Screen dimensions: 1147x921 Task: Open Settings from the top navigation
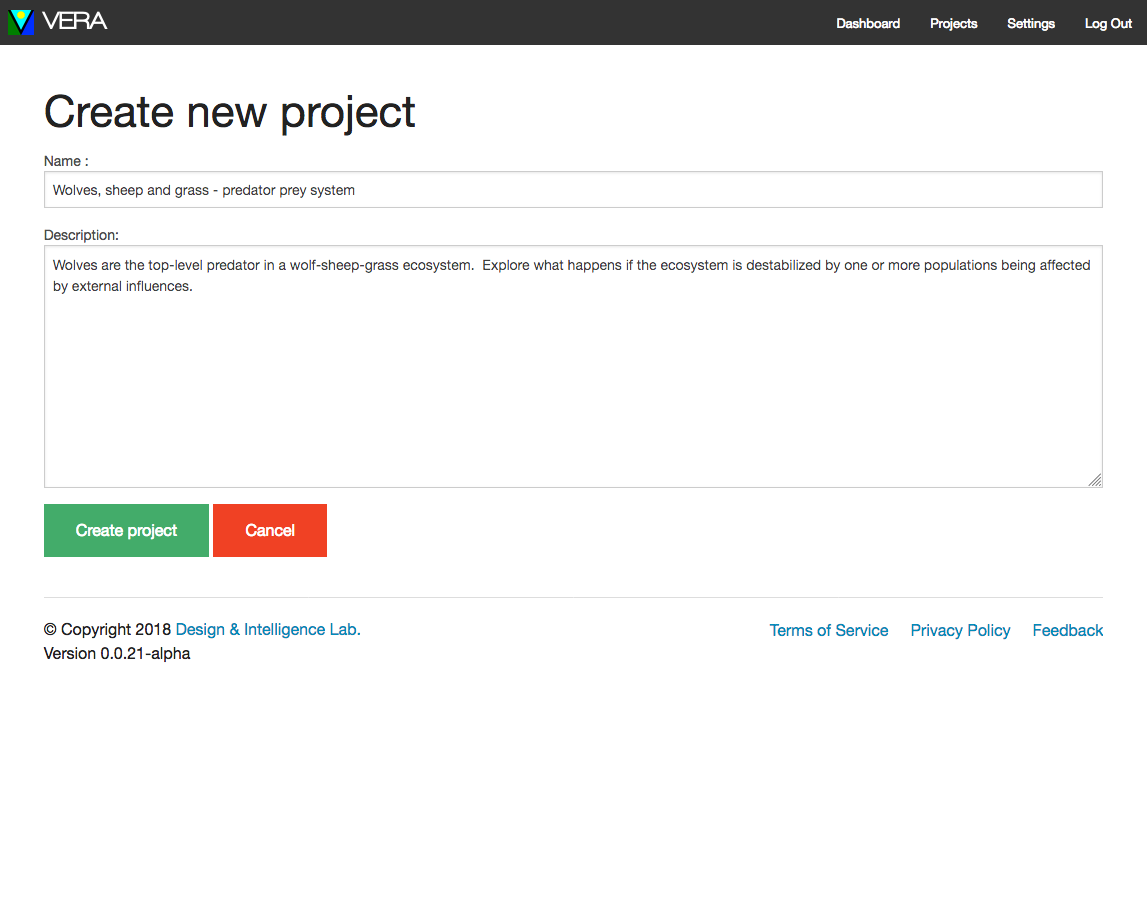point(1030,23)
